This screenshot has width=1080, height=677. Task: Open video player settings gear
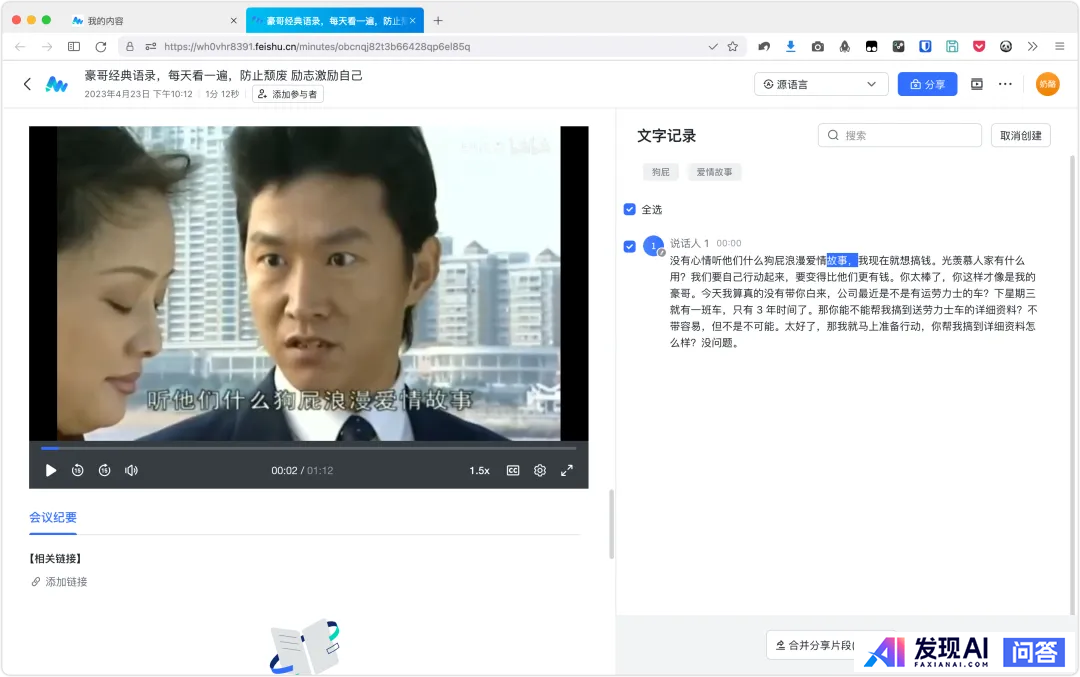pyautogui.click(x=540, y=470)
